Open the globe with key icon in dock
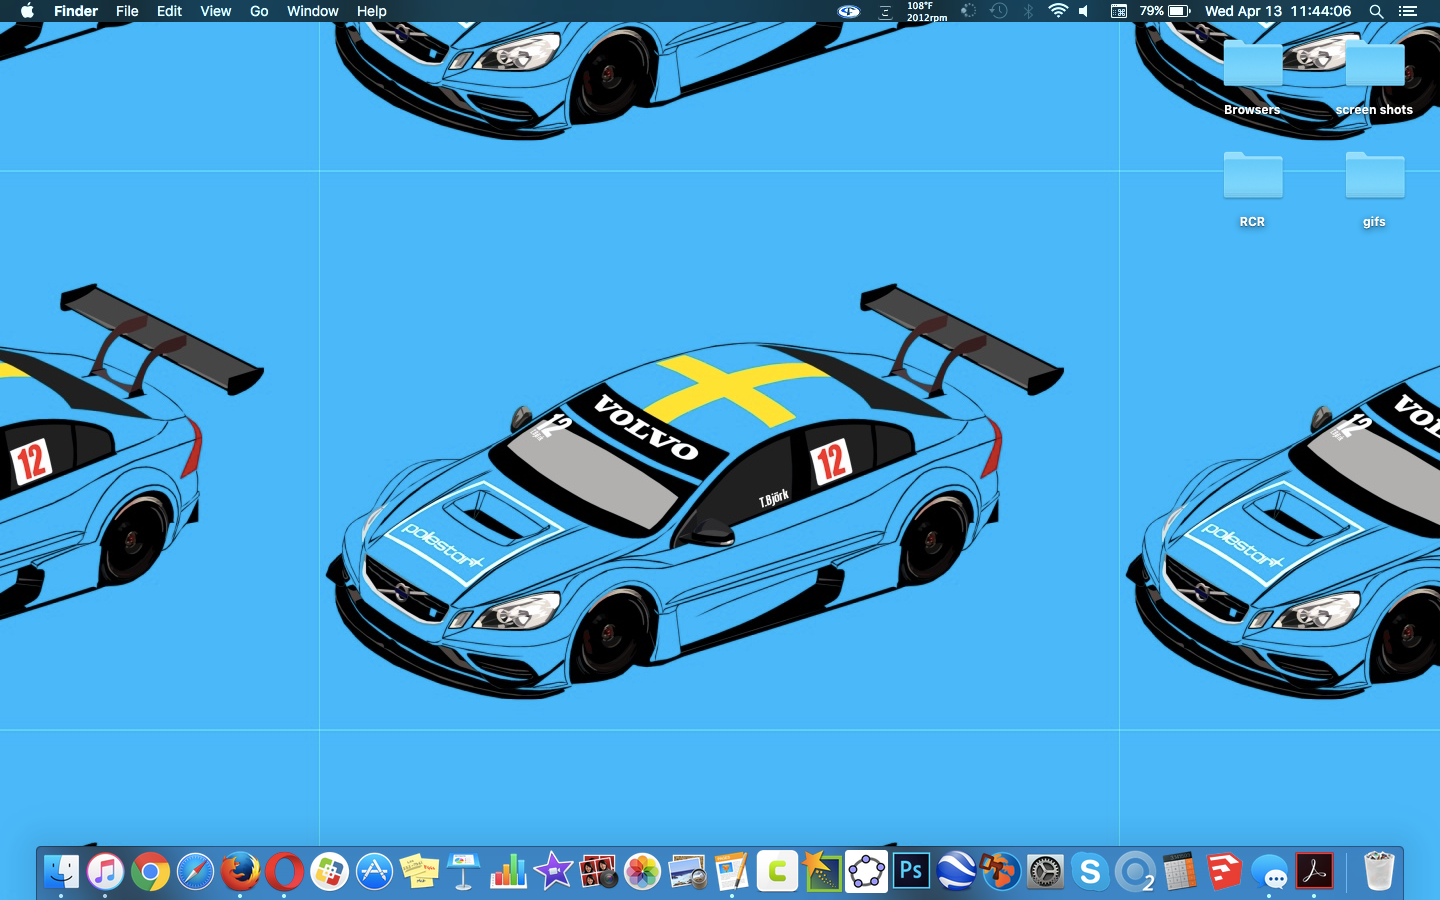Image resolution: width=1440 pixels, height=900 pixels. pyautogui.click(x=1001, y=872)
